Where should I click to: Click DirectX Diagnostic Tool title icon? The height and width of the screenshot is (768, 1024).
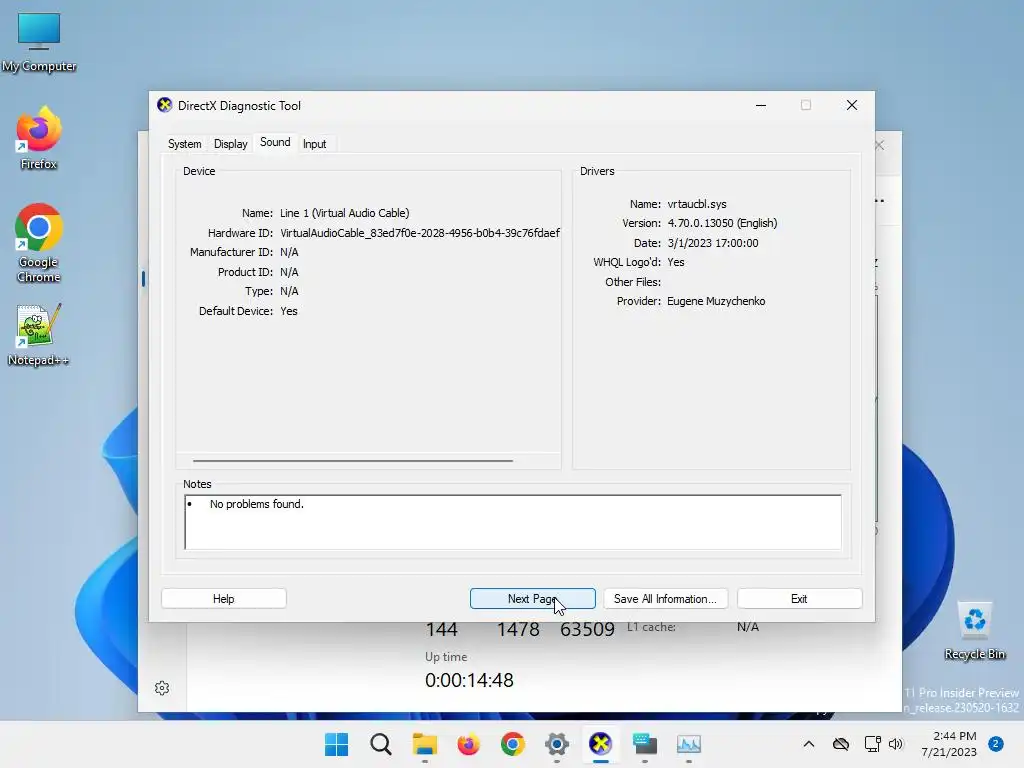(165, 105)
